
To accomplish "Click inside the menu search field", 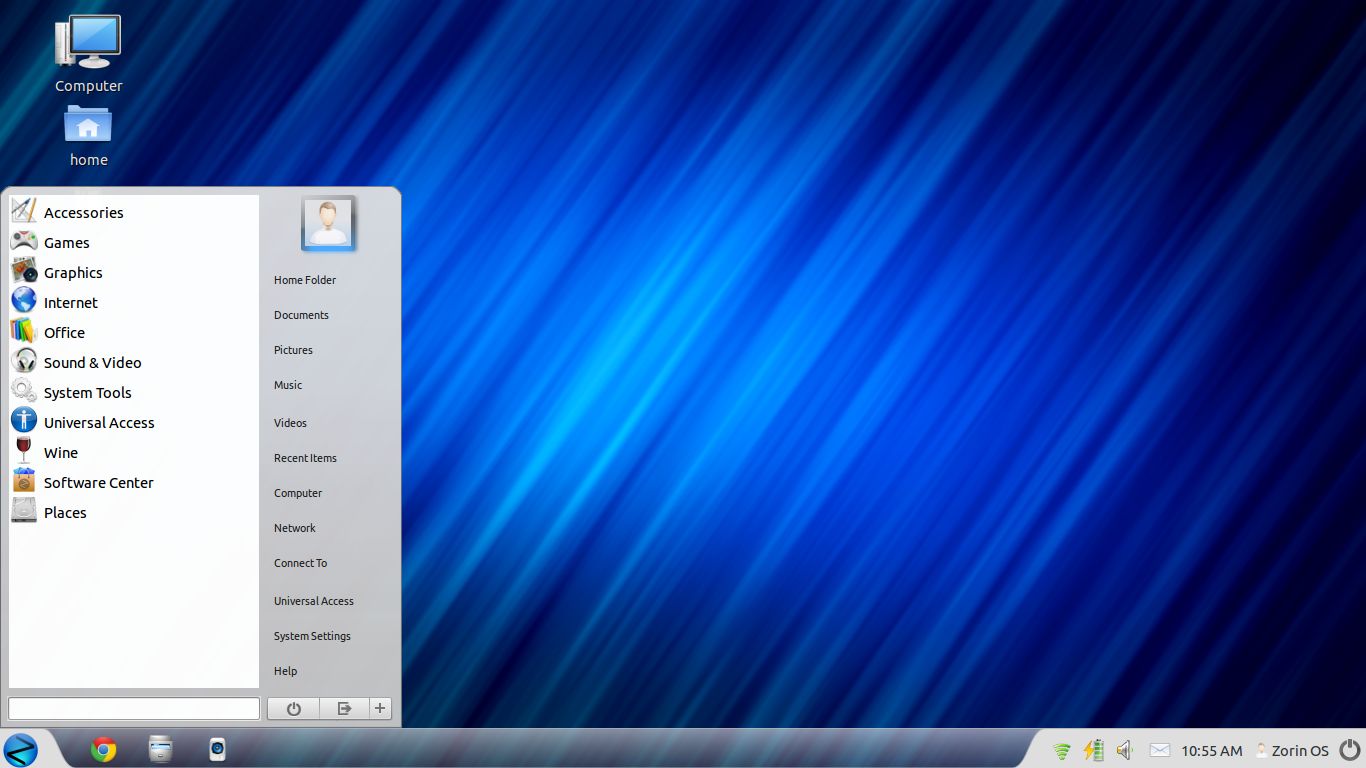I will (x=133, y=708).
